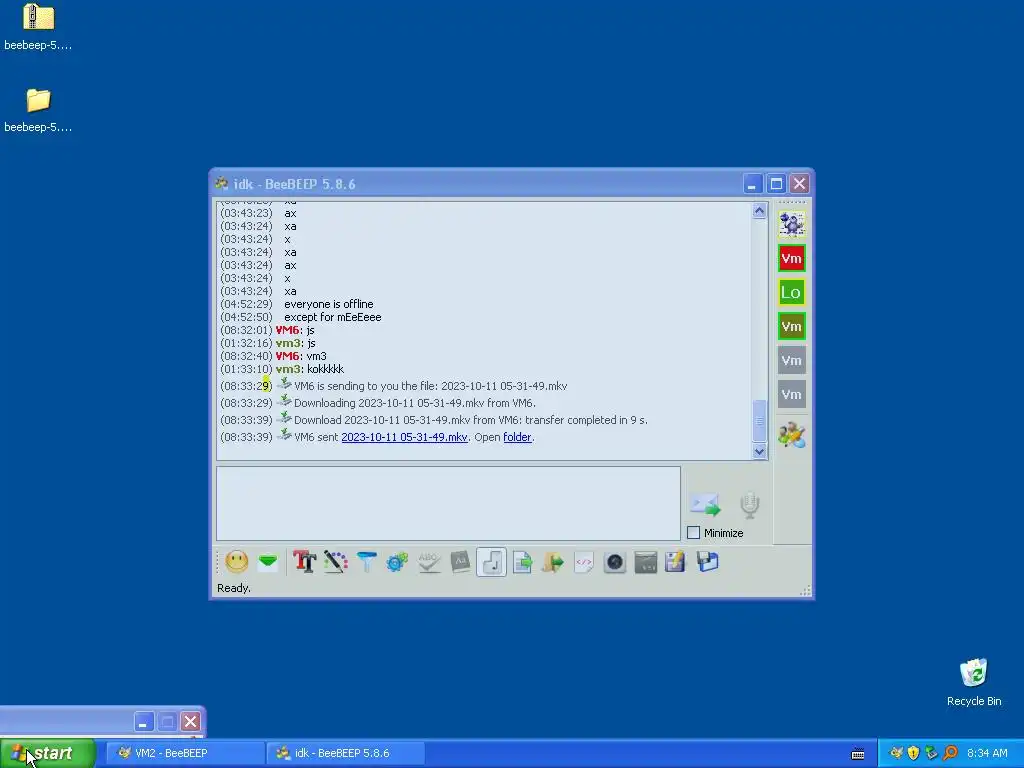This screenshot has height=768, width=1024.
Task: Click 'VM6 is sending to you the file' line
Action: click(430, 386)
